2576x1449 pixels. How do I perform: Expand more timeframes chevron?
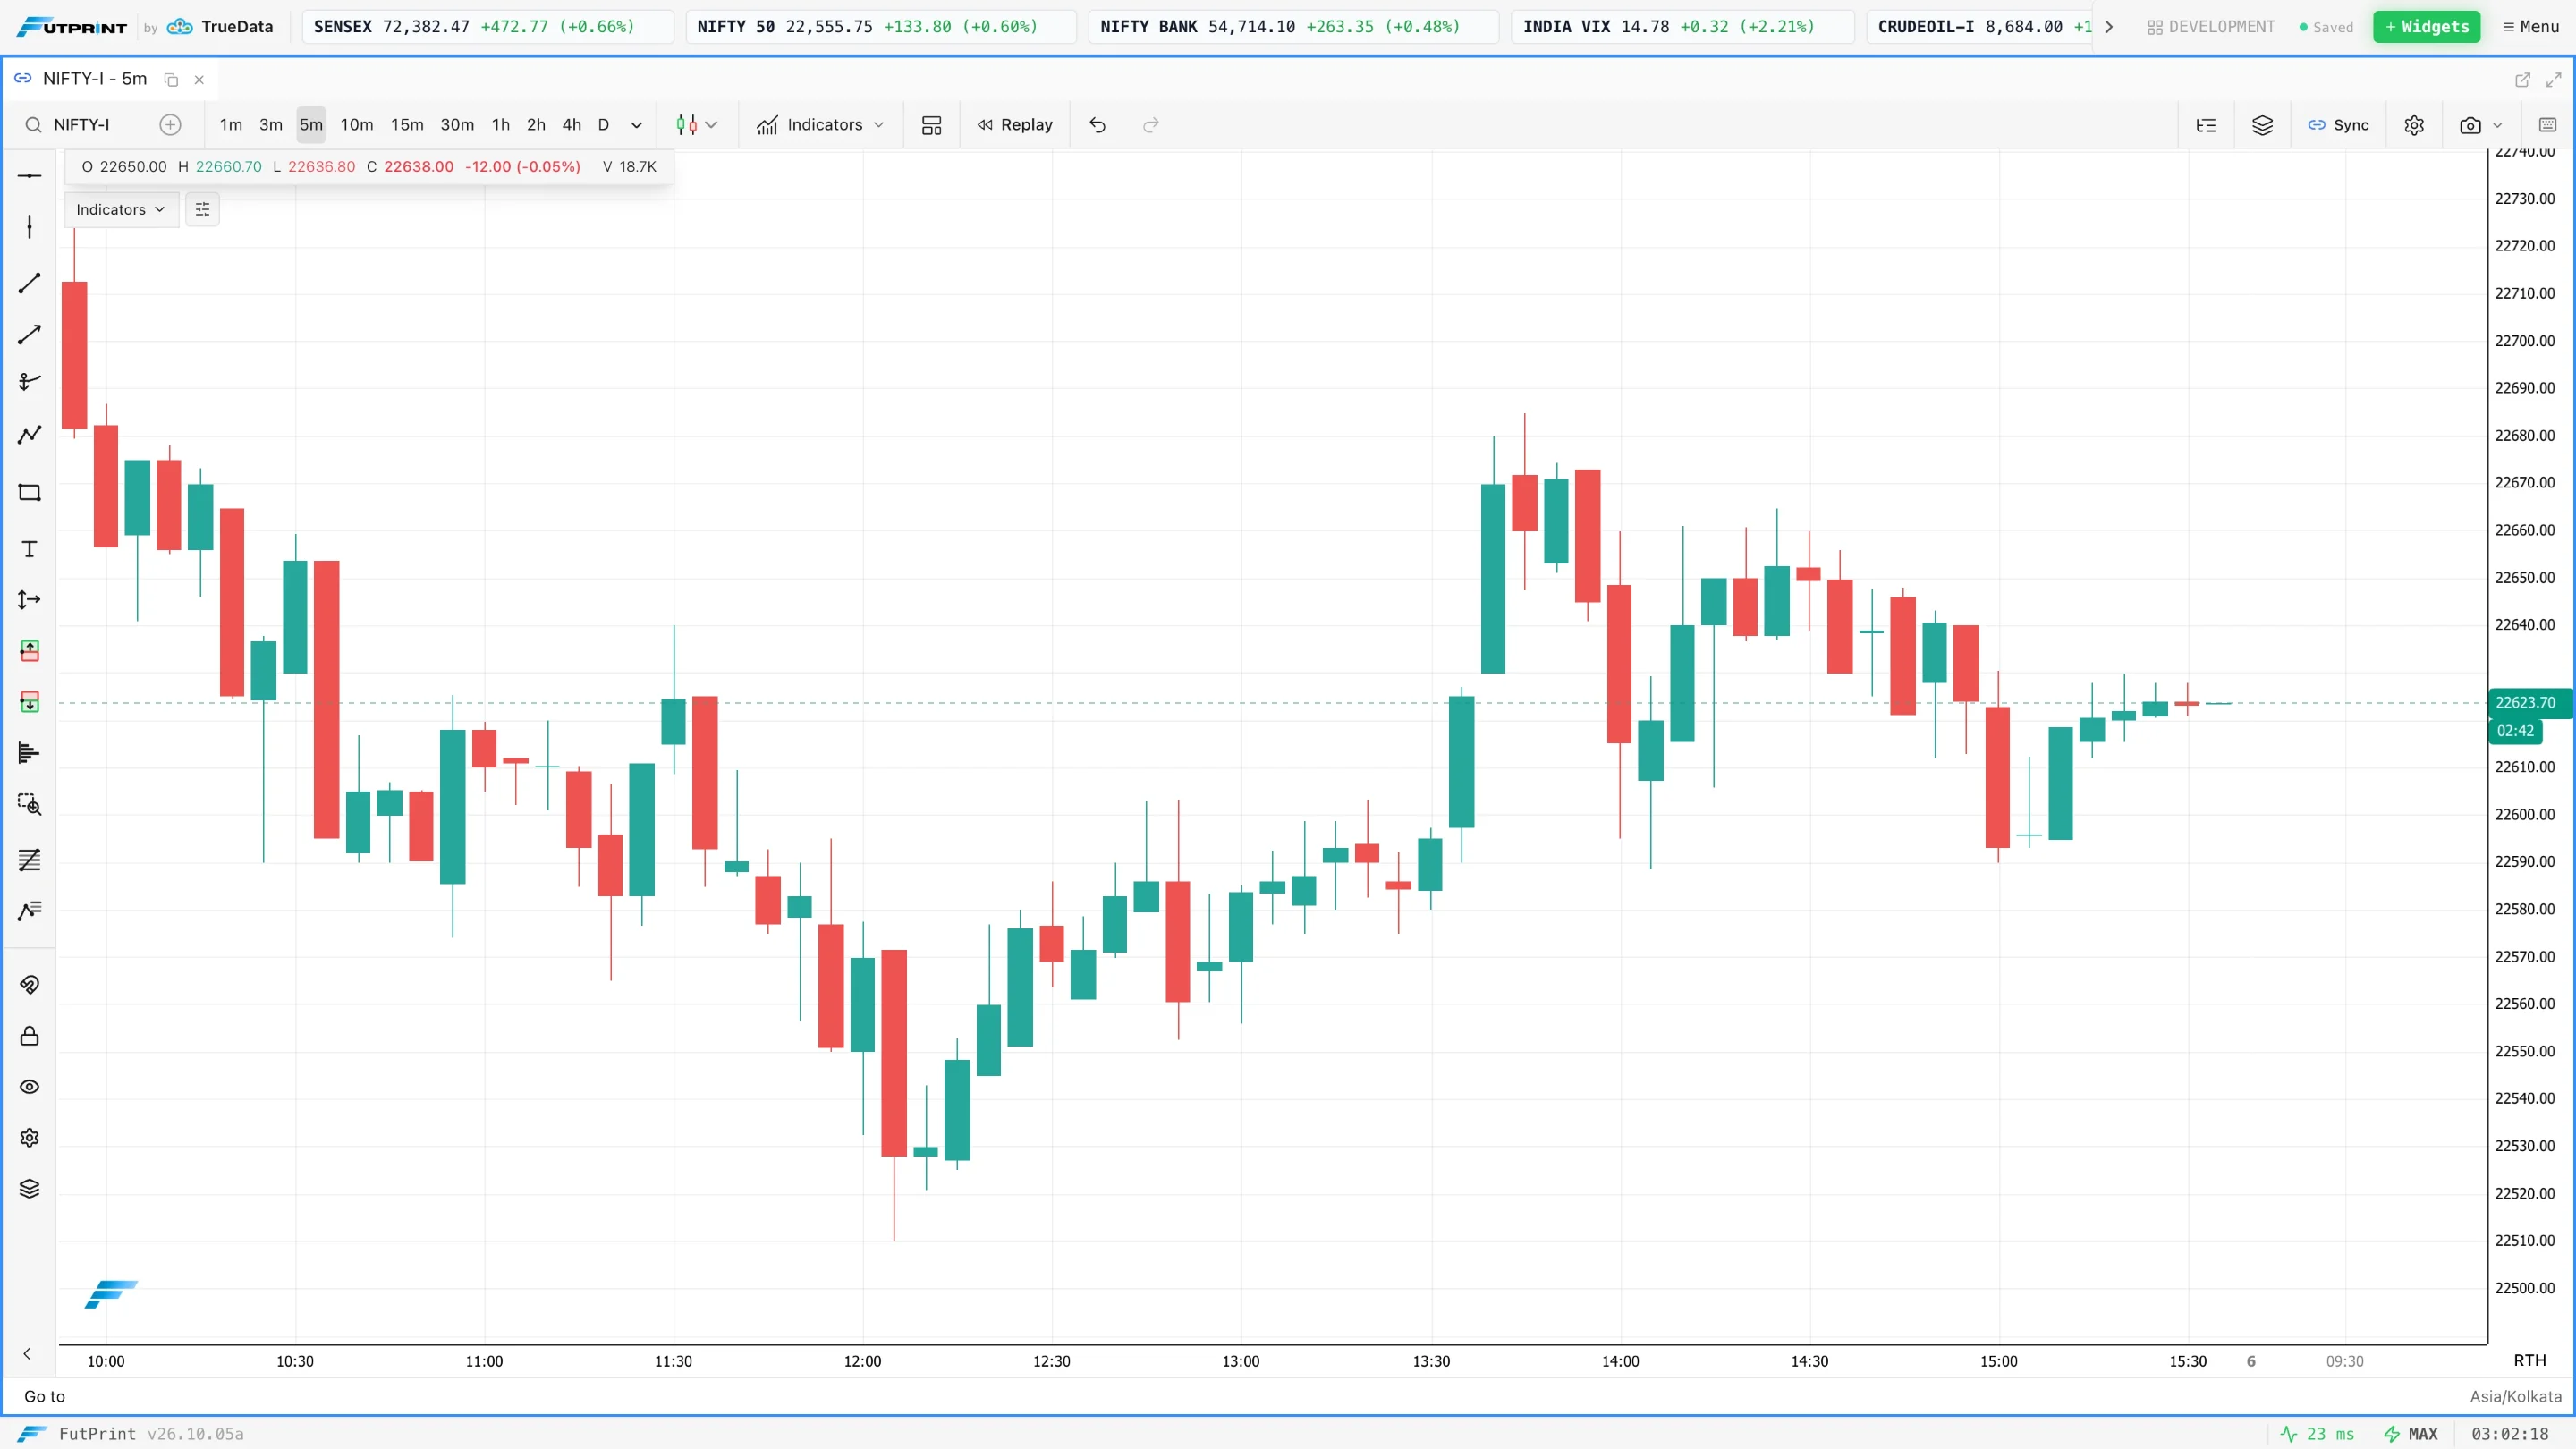click(636, 125)
